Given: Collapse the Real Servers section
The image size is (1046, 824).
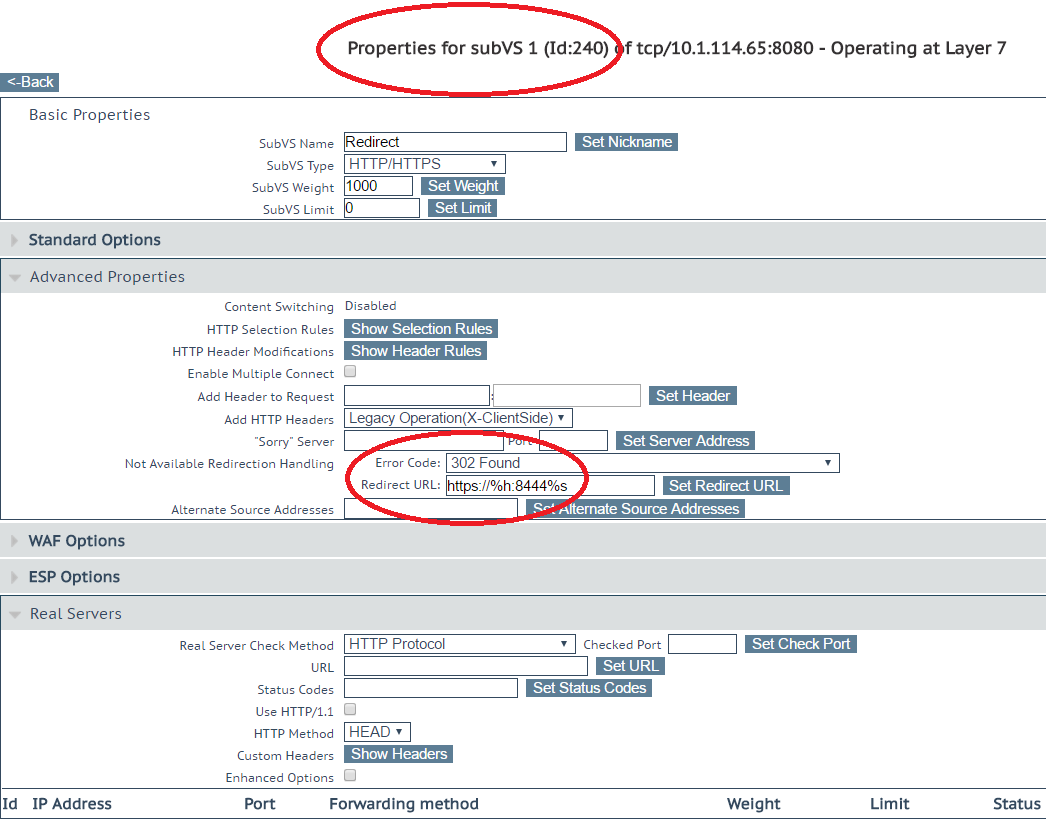Looking at the screenshot, I should 75,614.
